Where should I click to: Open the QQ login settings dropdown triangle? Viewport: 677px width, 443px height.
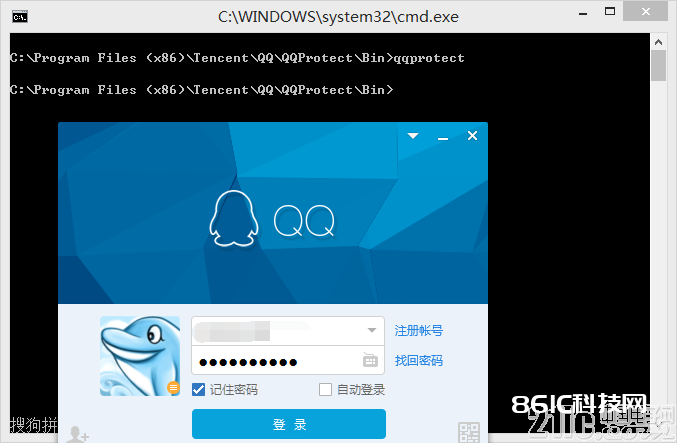pos(413,136)
